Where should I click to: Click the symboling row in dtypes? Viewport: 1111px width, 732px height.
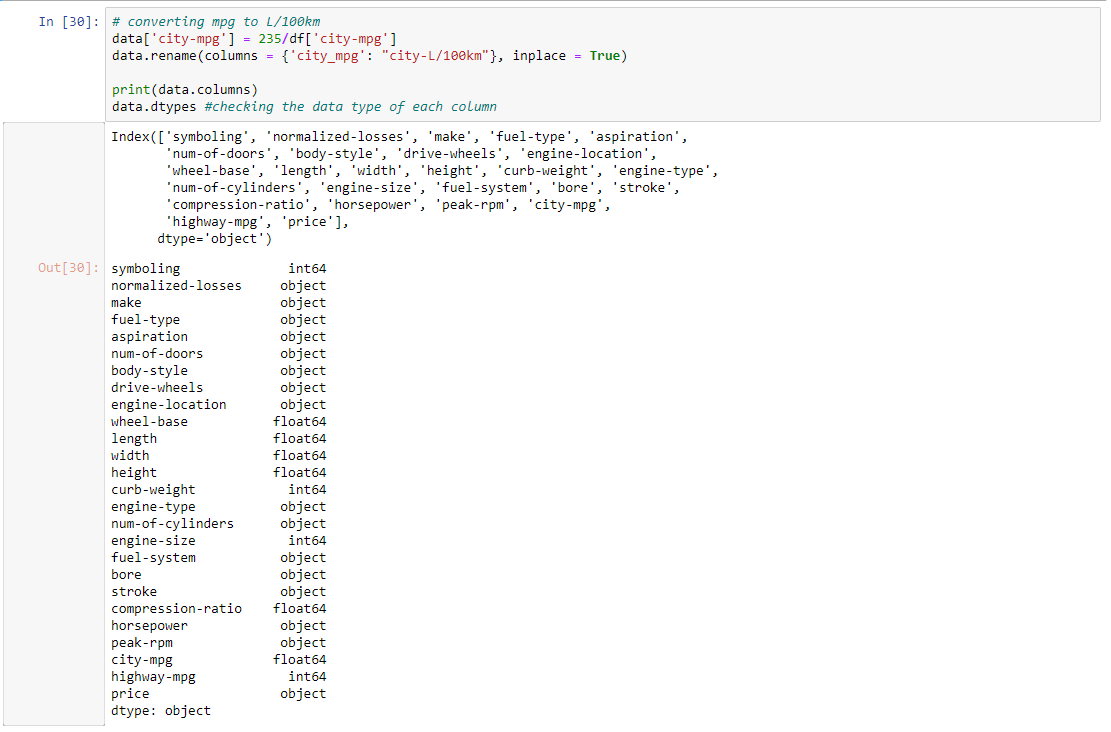click(218, 269)
